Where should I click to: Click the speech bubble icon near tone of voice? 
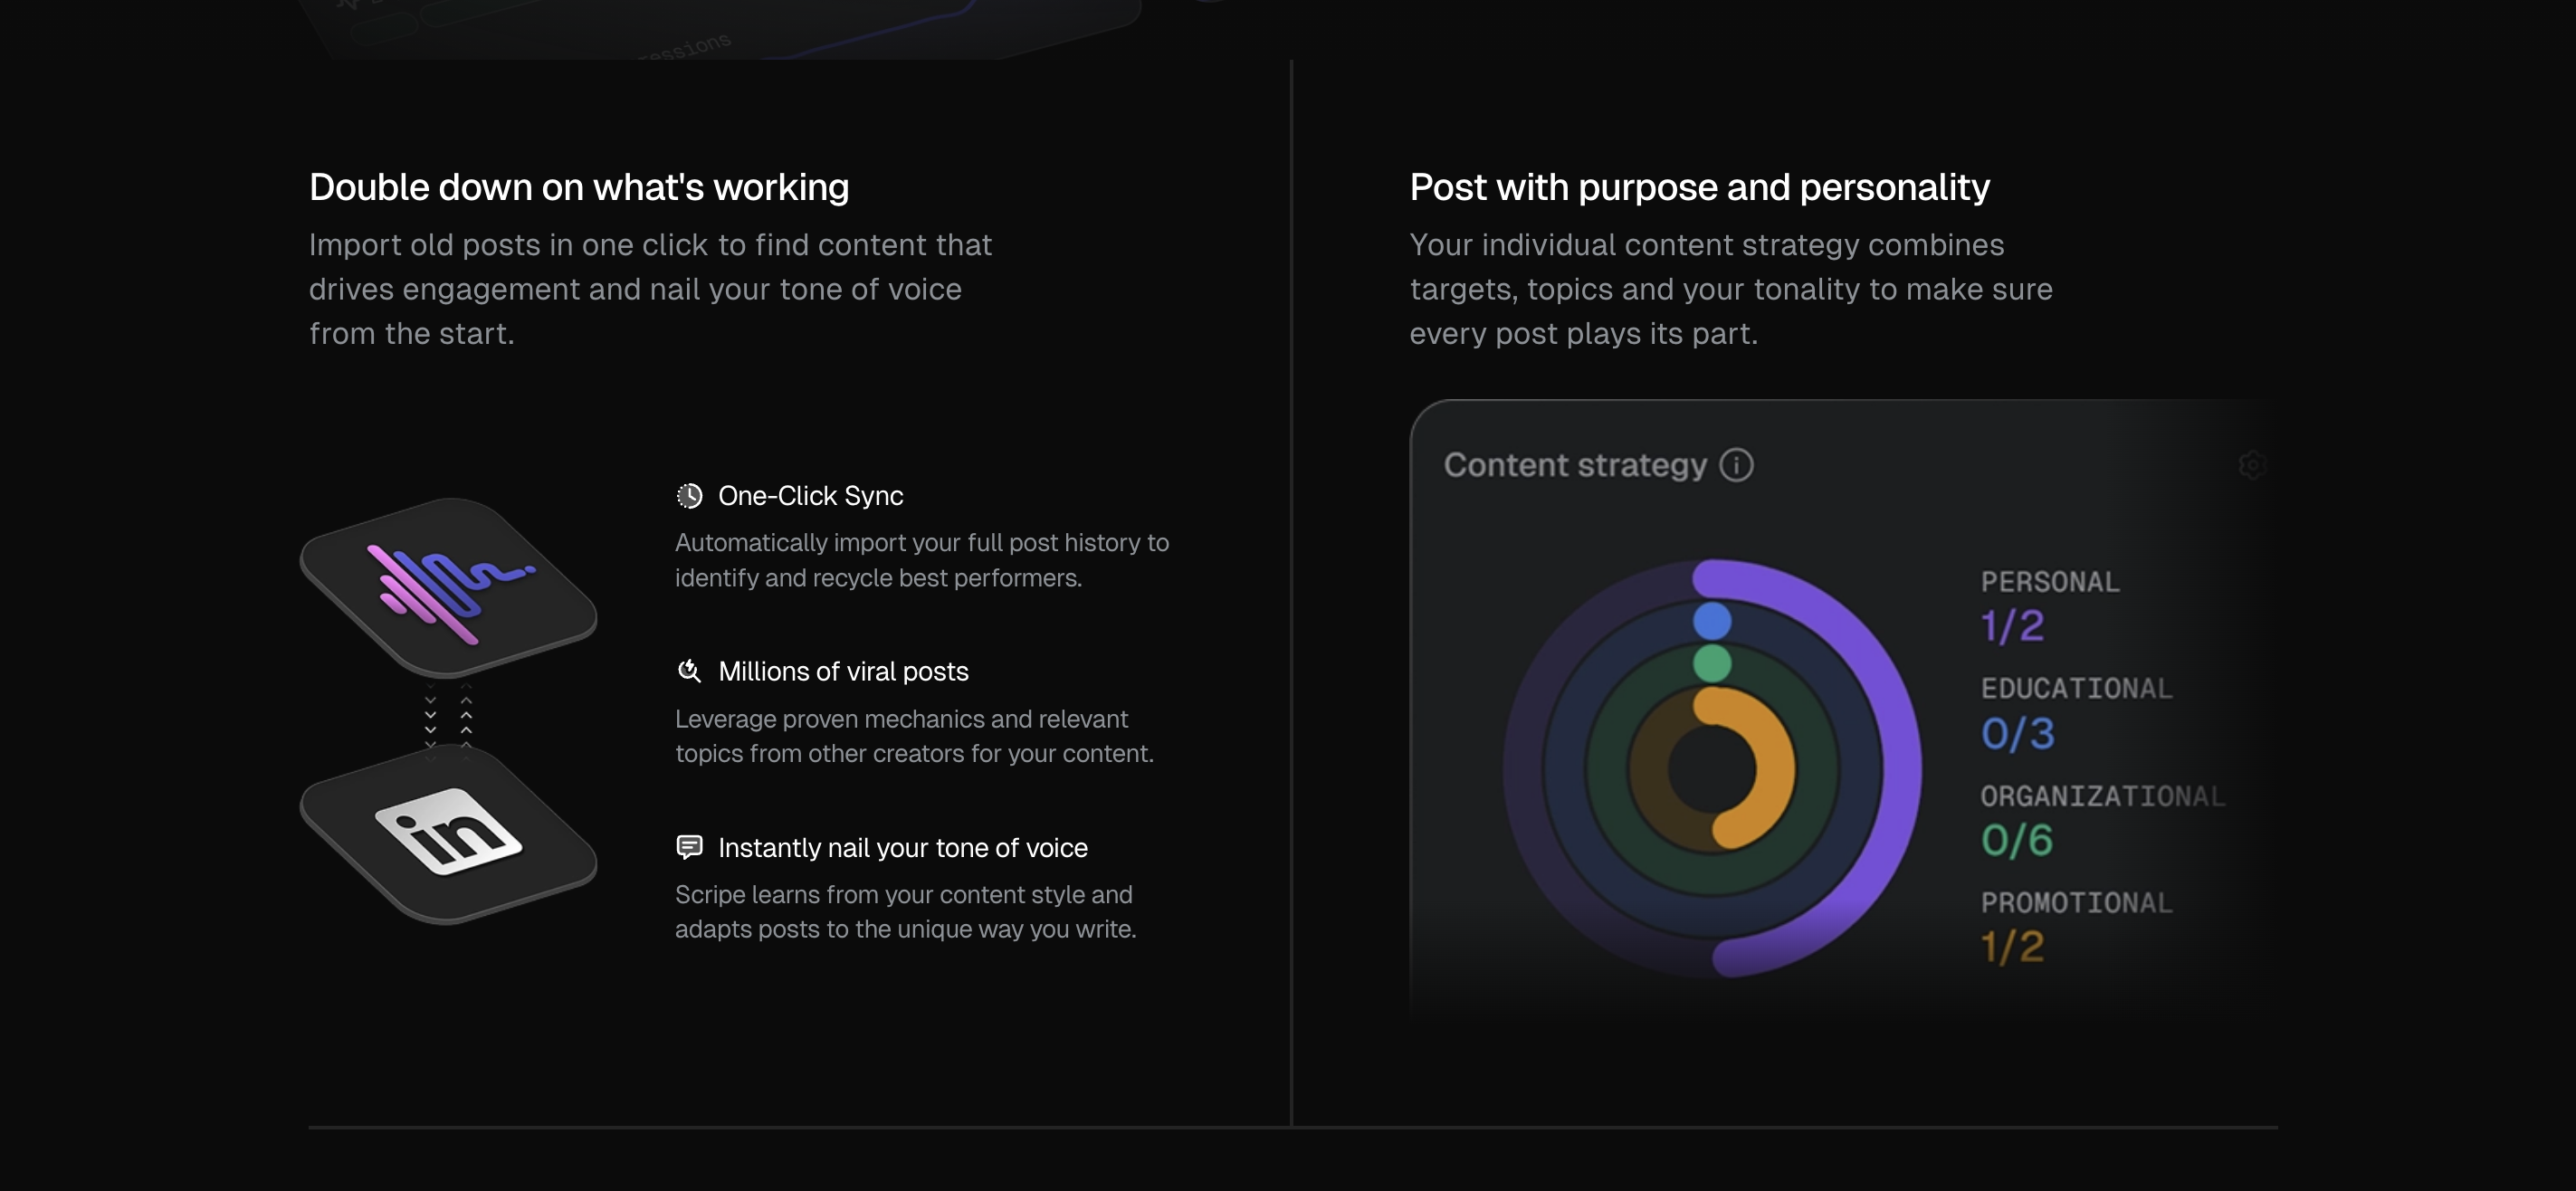690,847
